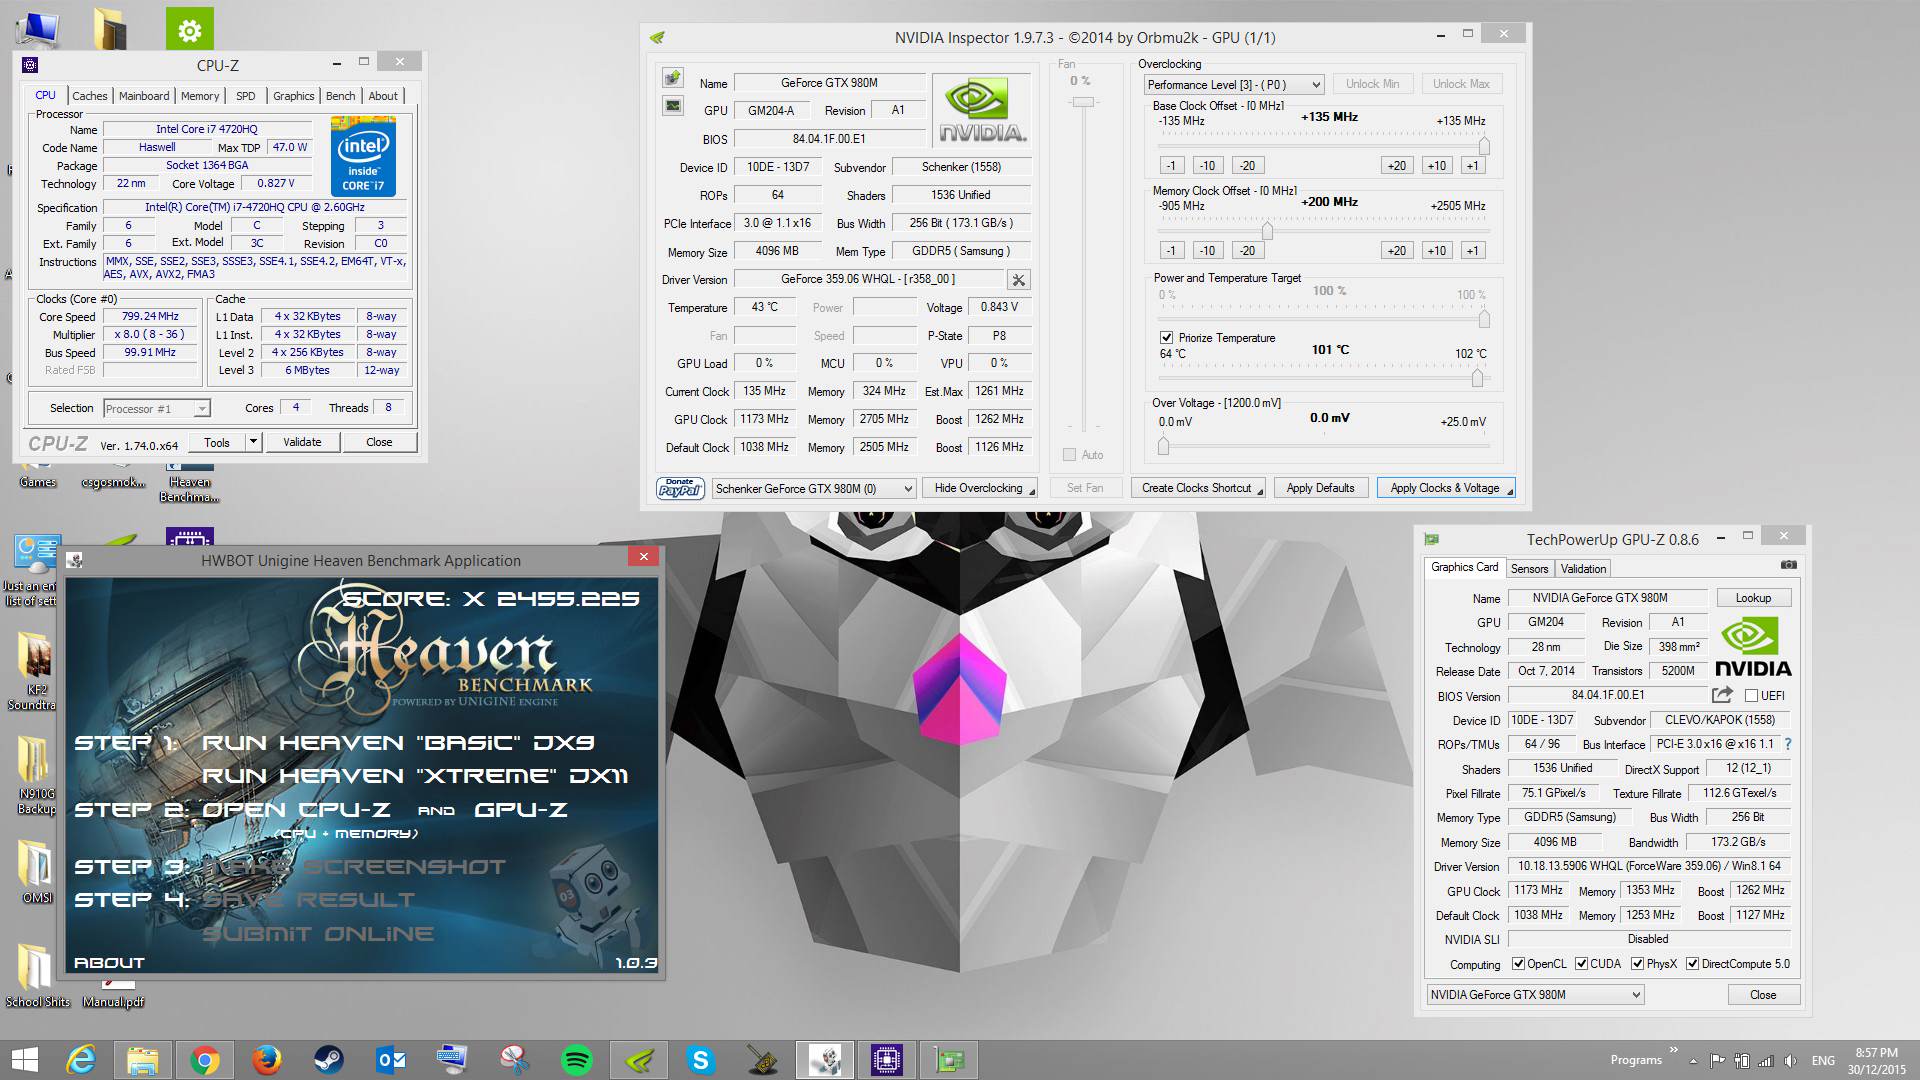The height and width of the screenshot is (1080, 1920).
Task: Toggle the Auto fan checkbox
Action: (x=1069, y=455)
